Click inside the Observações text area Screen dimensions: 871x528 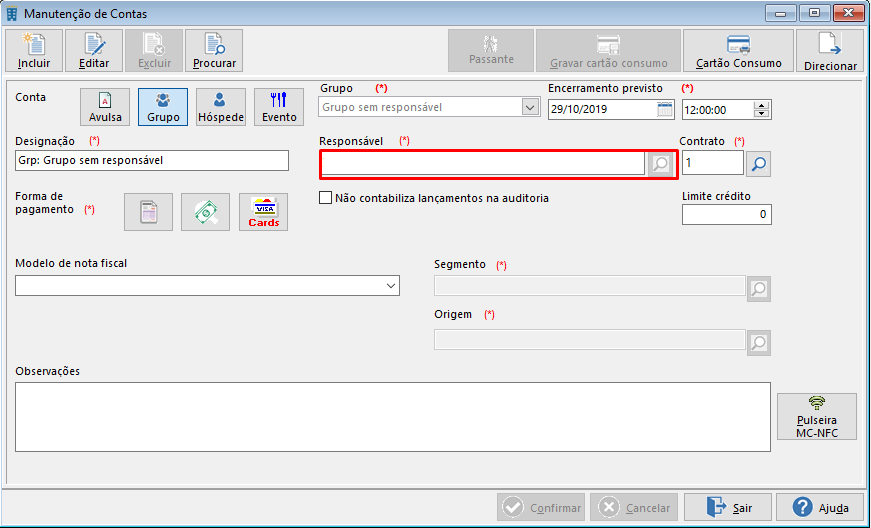pos(393,416)
